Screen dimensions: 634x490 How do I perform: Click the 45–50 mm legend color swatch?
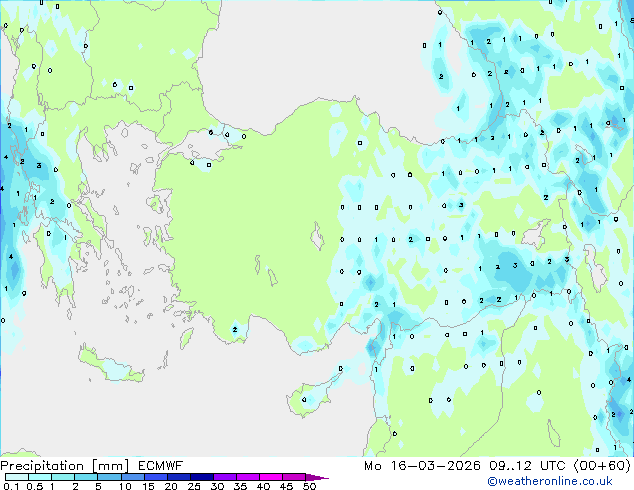tap(294, 477)
